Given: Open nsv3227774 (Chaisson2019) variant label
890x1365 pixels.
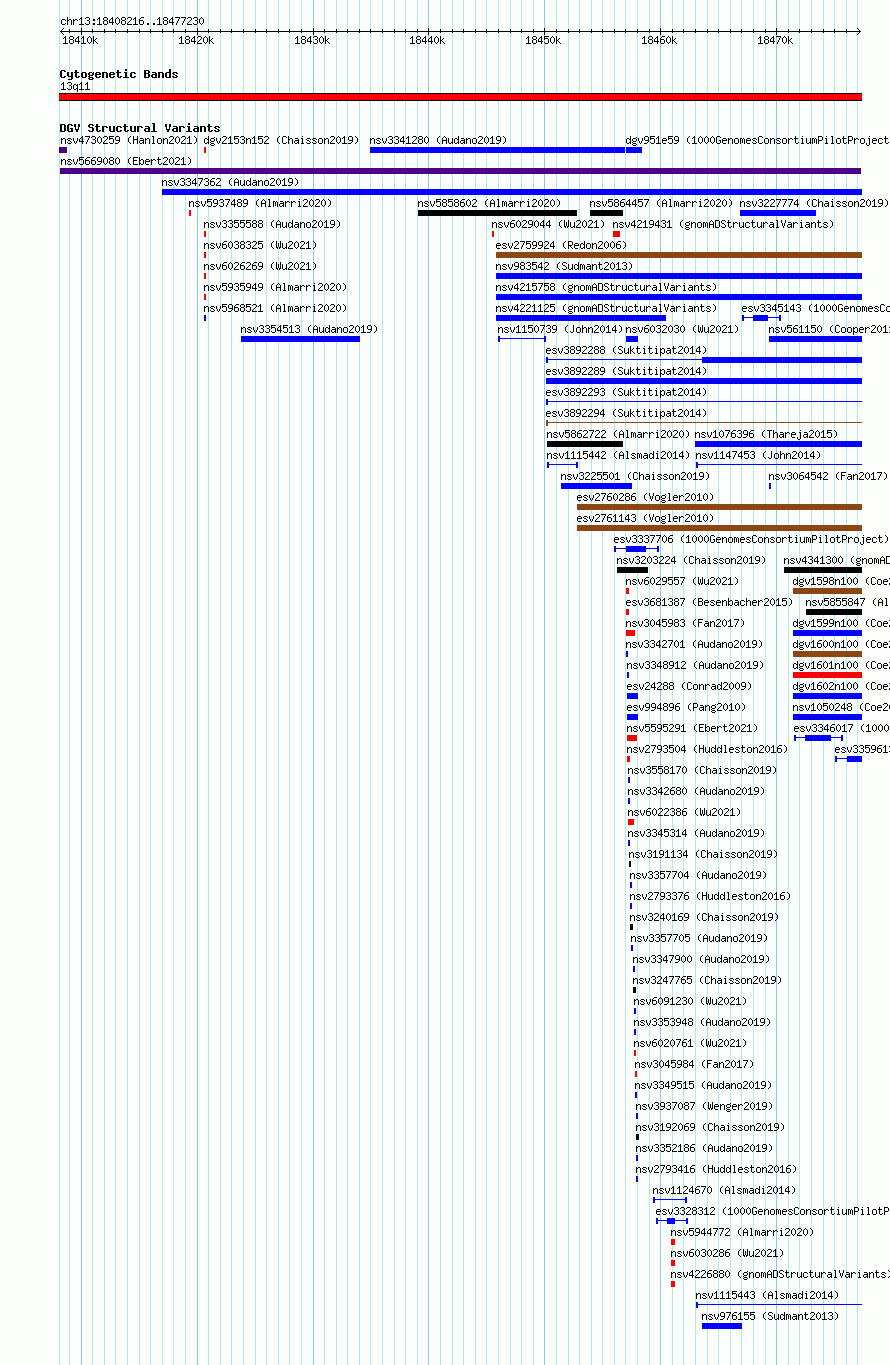Looking at the screenshot, I should click(814, 203).
